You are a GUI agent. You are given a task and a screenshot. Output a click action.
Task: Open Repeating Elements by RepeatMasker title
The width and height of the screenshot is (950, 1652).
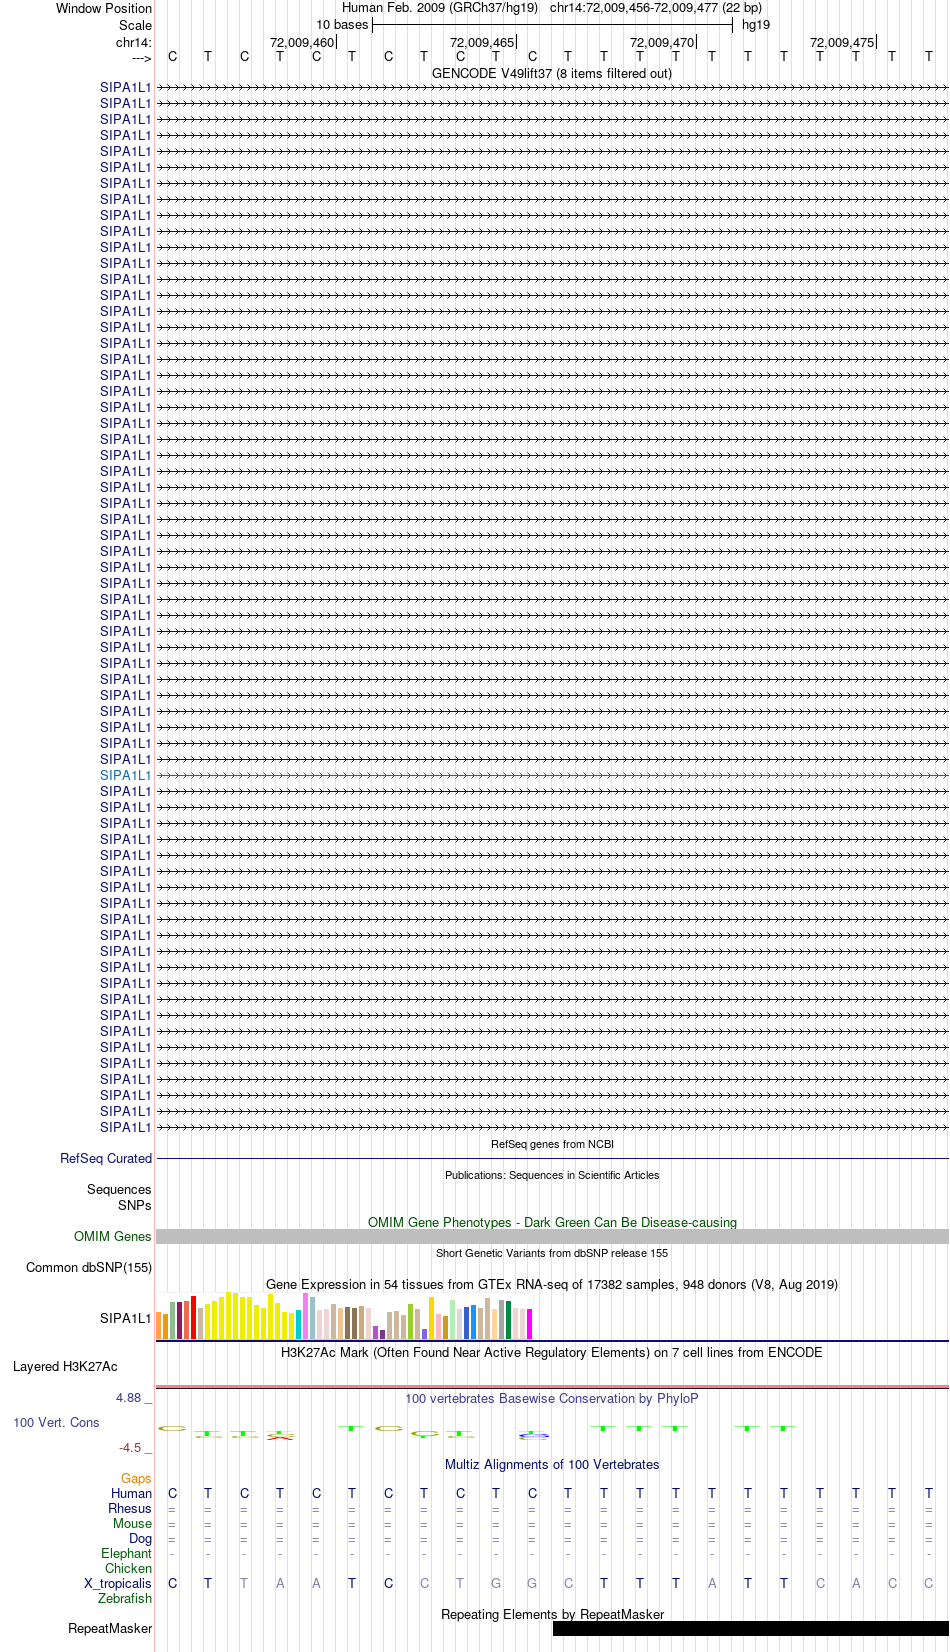point(552,1614)
